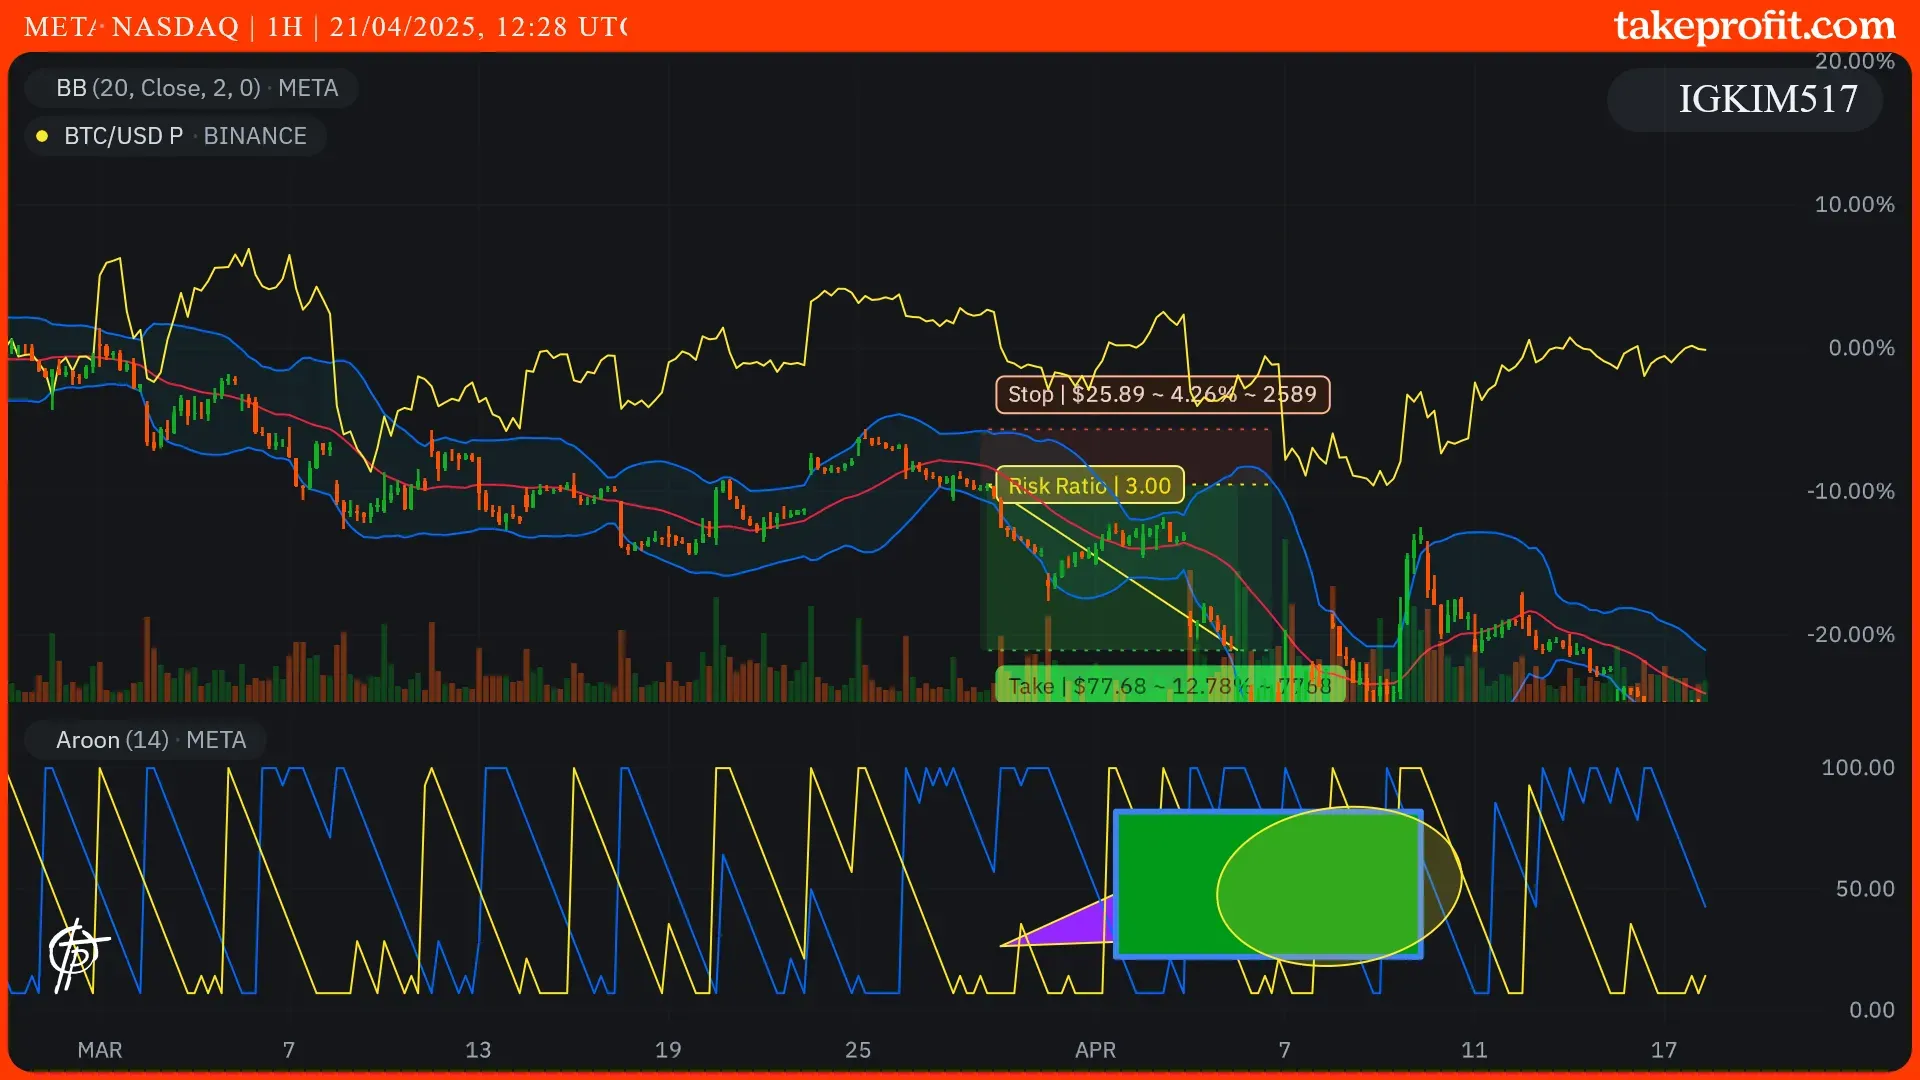Click the Risk Ratio 3.00 label
Screen dimensions: 1920x1080
1089,486
